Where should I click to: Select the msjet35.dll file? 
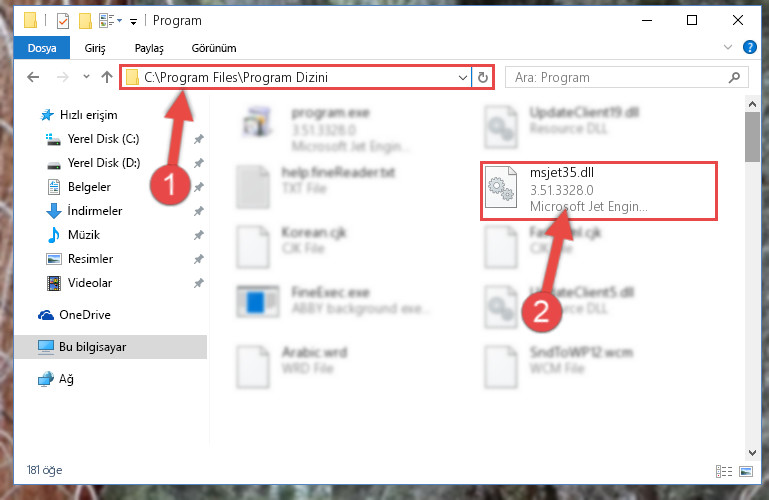[598, 191]
